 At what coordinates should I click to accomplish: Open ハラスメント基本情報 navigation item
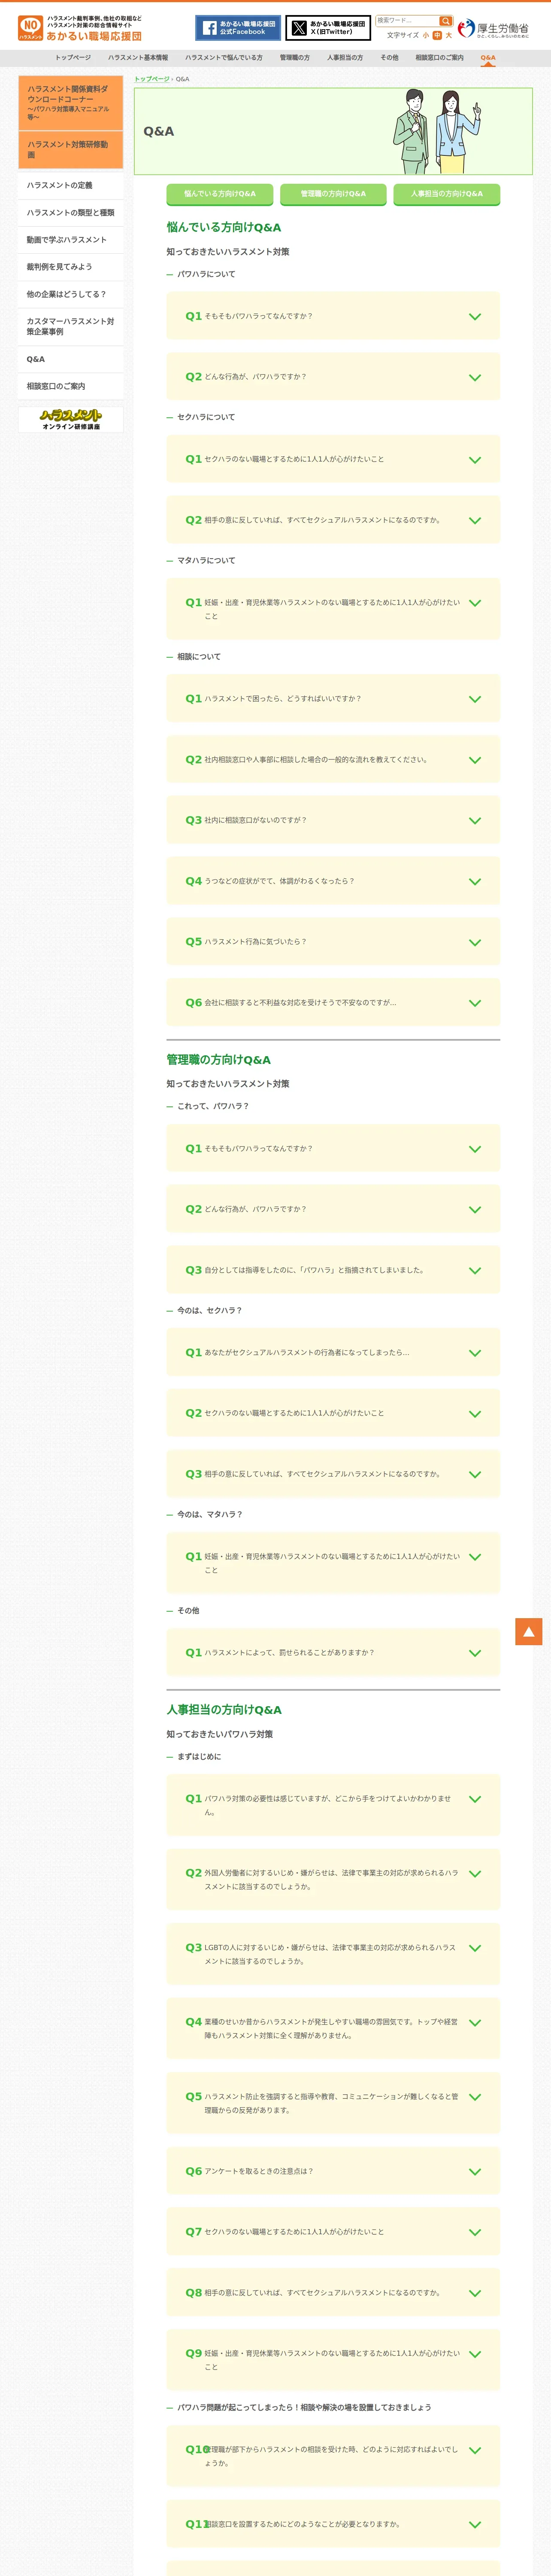[138, 58]
